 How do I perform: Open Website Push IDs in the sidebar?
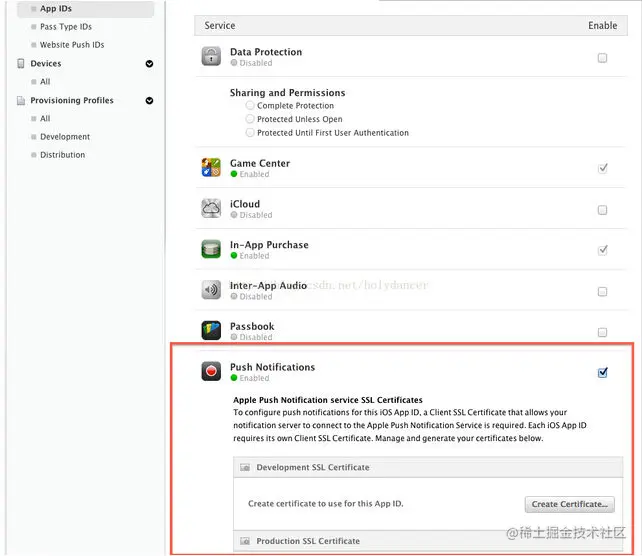pyautogui.click(x=72, y=45)
